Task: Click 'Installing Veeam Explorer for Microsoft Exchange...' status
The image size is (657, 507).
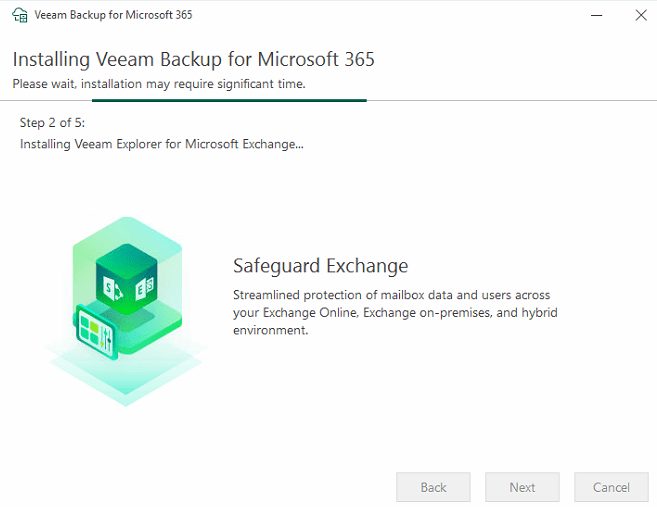Action: pos(162,144)
